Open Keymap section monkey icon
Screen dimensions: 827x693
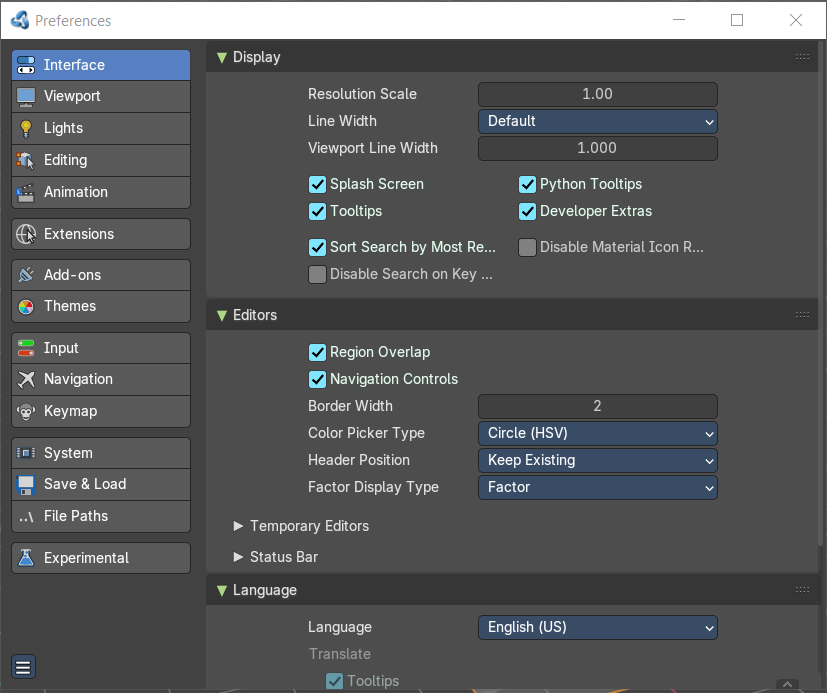pyautogui.click(x=26, y=411)
